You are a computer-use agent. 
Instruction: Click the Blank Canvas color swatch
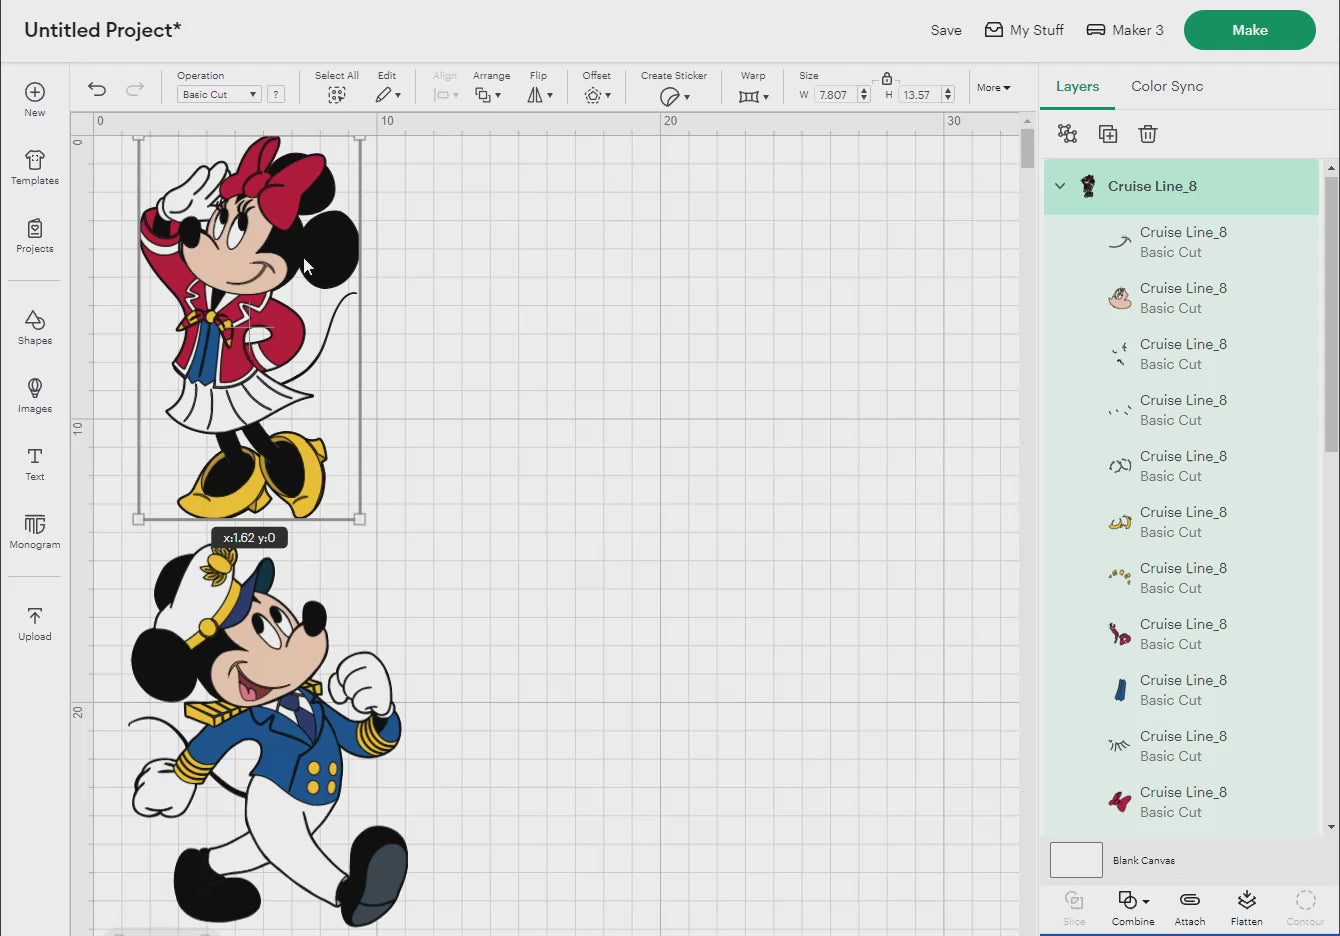(1076, 860)
